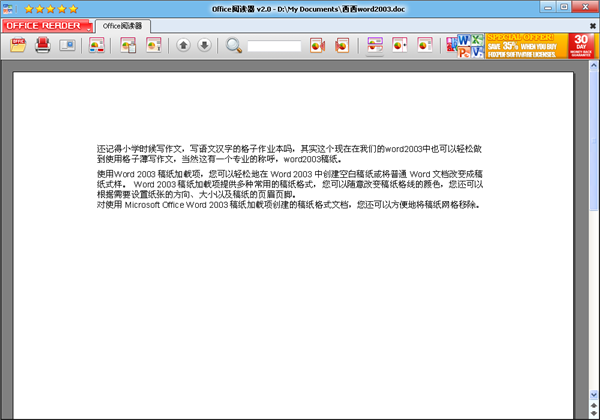Click the page navigation diamond below scrollbar

593,409
